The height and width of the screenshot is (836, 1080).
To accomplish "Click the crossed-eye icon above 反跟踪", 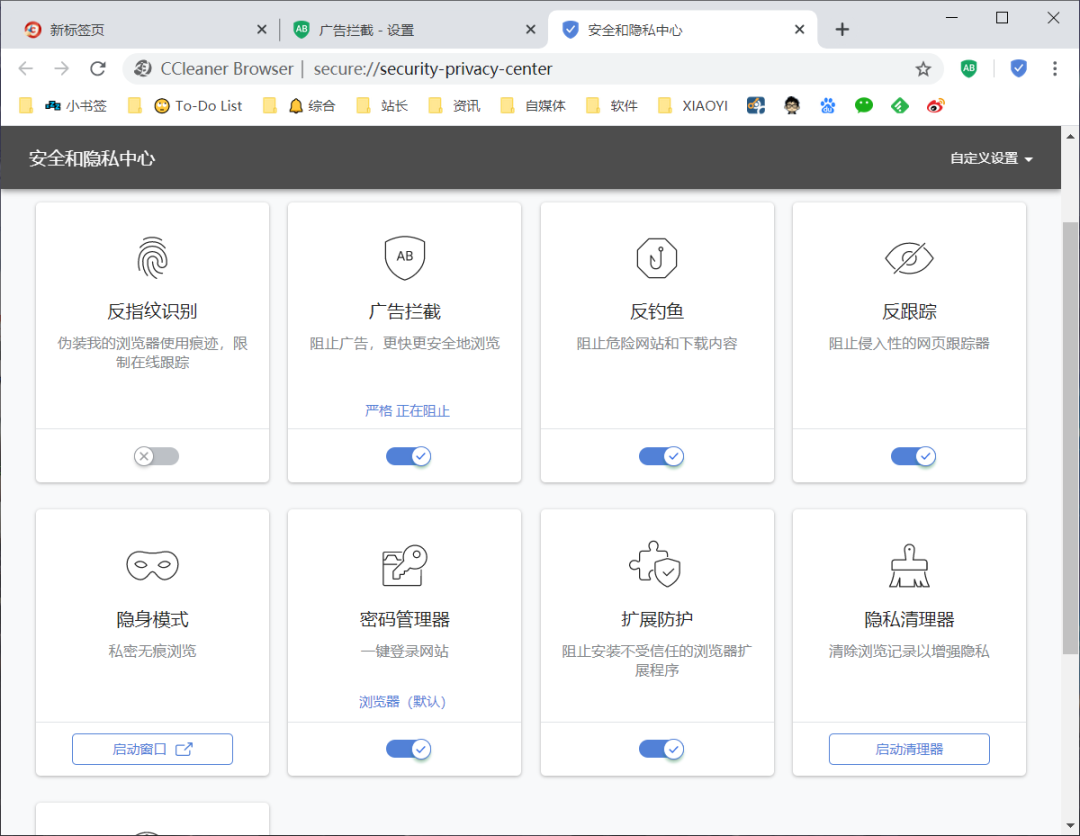I will click(909, 257).
